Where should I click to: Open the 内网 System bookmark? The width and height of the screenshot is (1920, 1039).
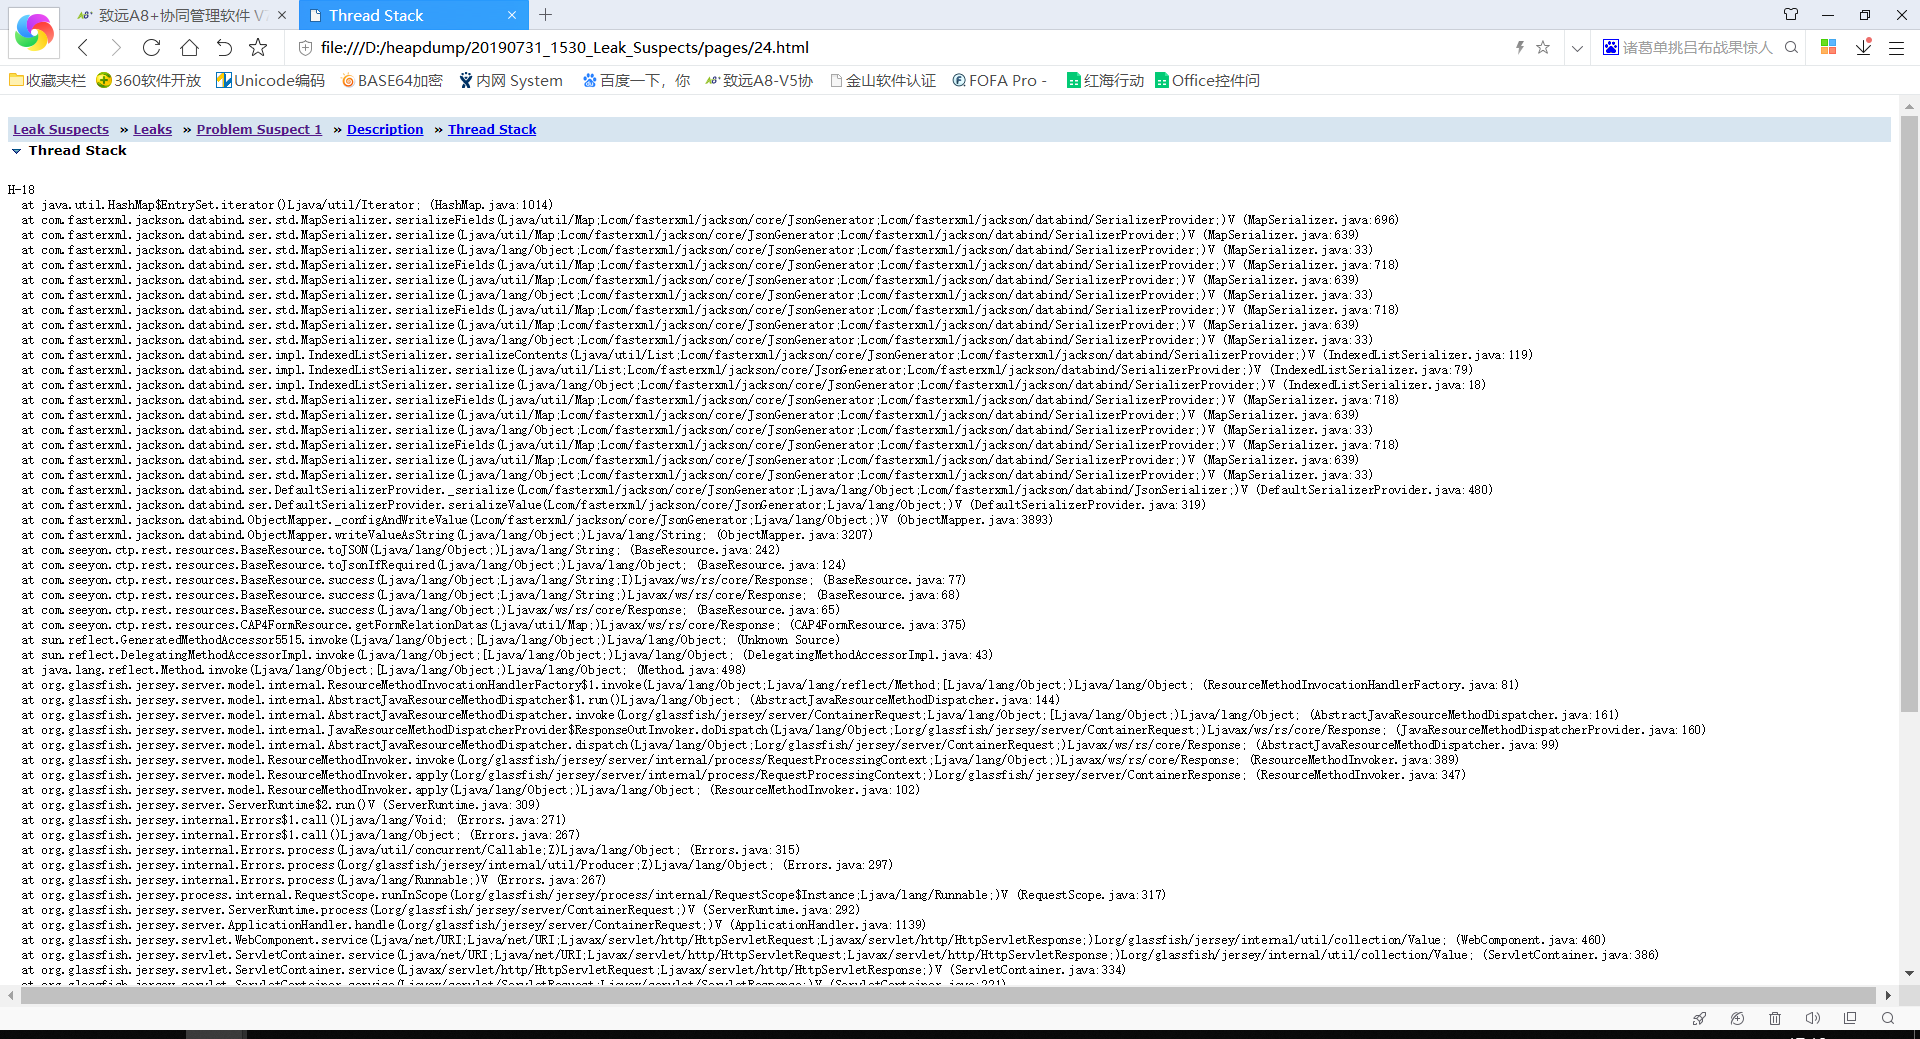click(x=511, y=80)
